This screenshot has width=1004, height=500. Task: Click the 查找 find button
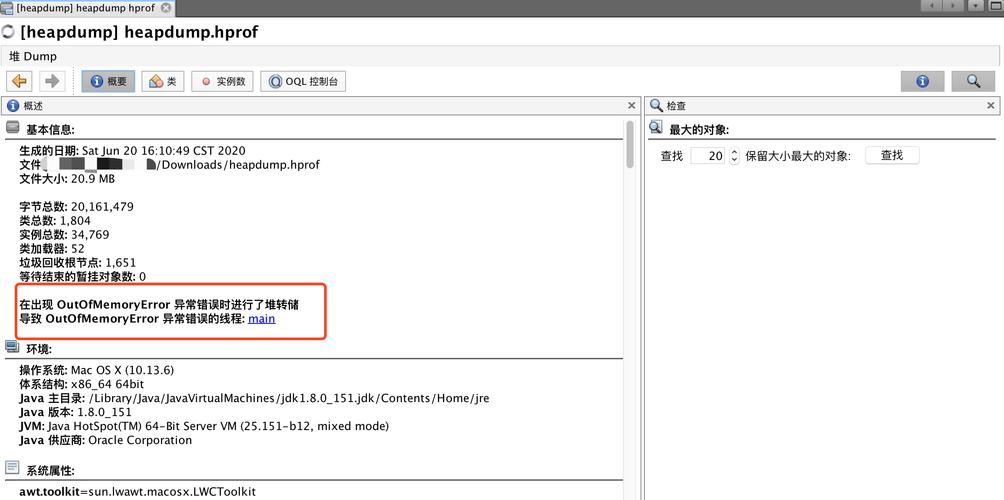pos(892,155)
